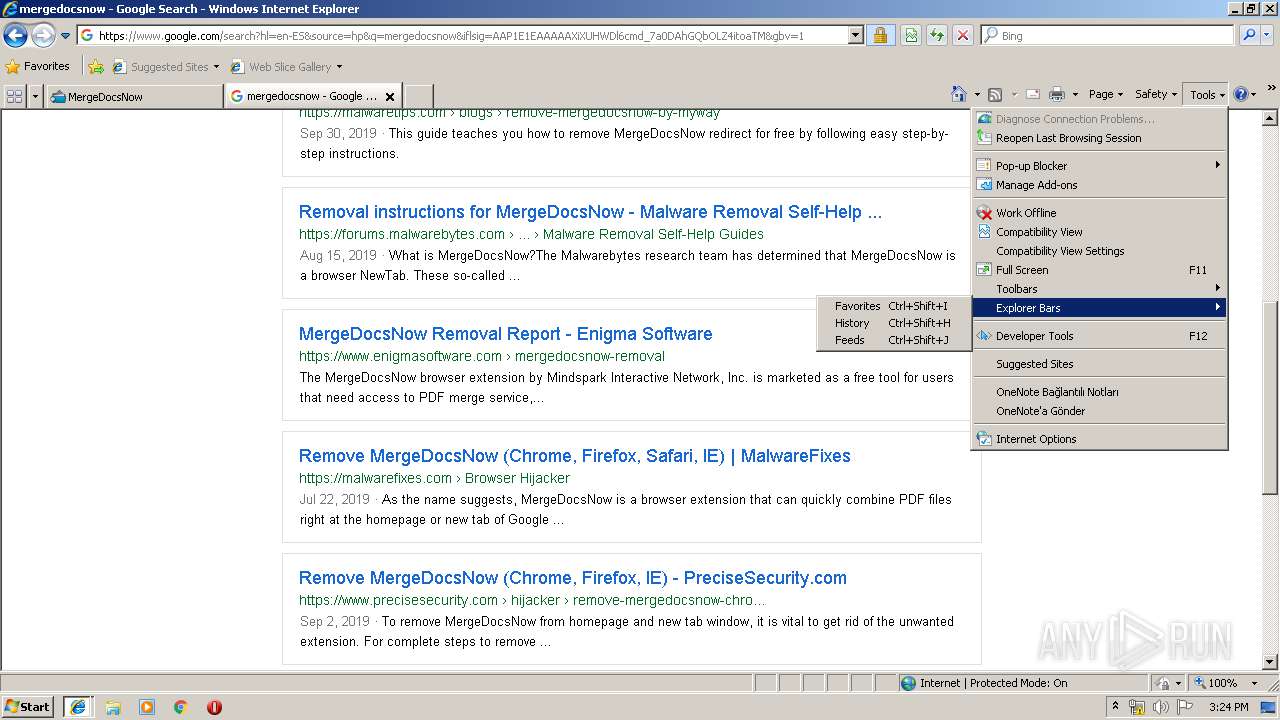1280x720 pixels.
Task: Open the Suggested Sites favorites link
Action: pyautogui.click(x=165, y=67)
